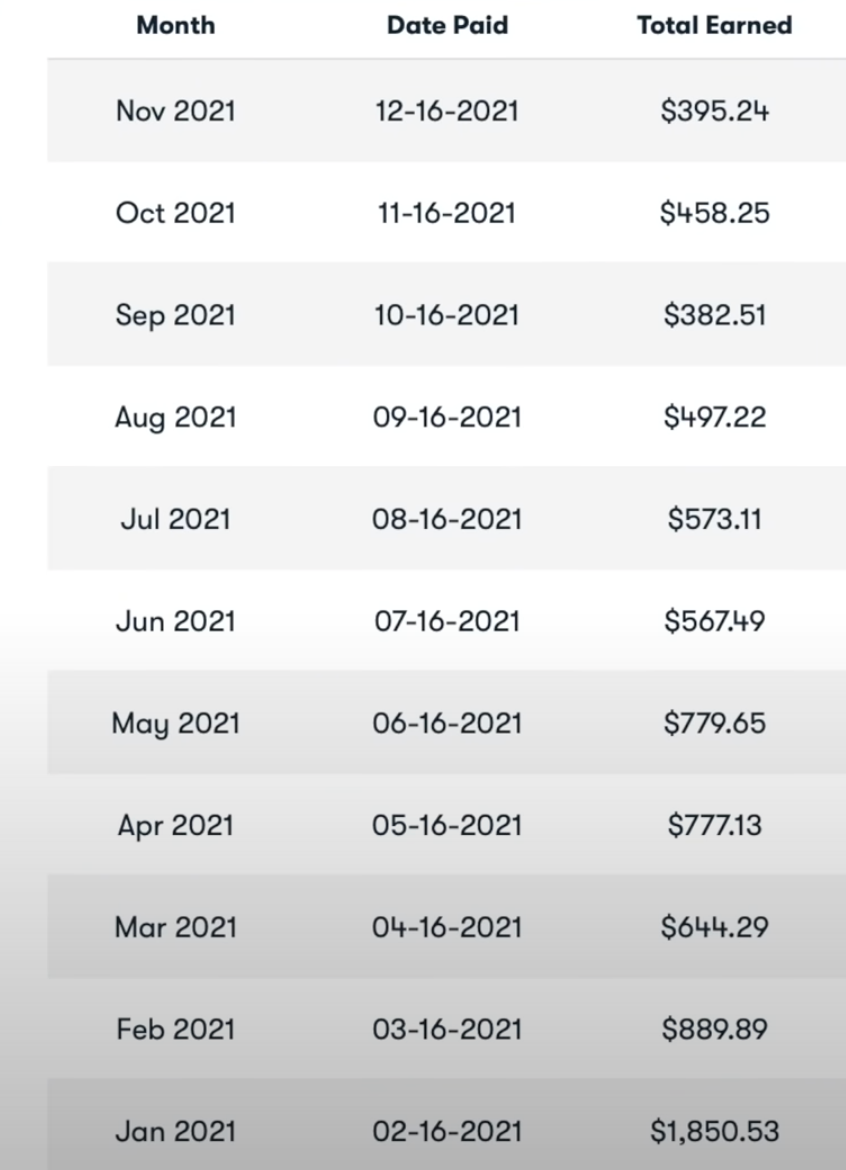846x1170 pixels.
Task: Click the Oct 2021 row label
Action: click(176, 213)
